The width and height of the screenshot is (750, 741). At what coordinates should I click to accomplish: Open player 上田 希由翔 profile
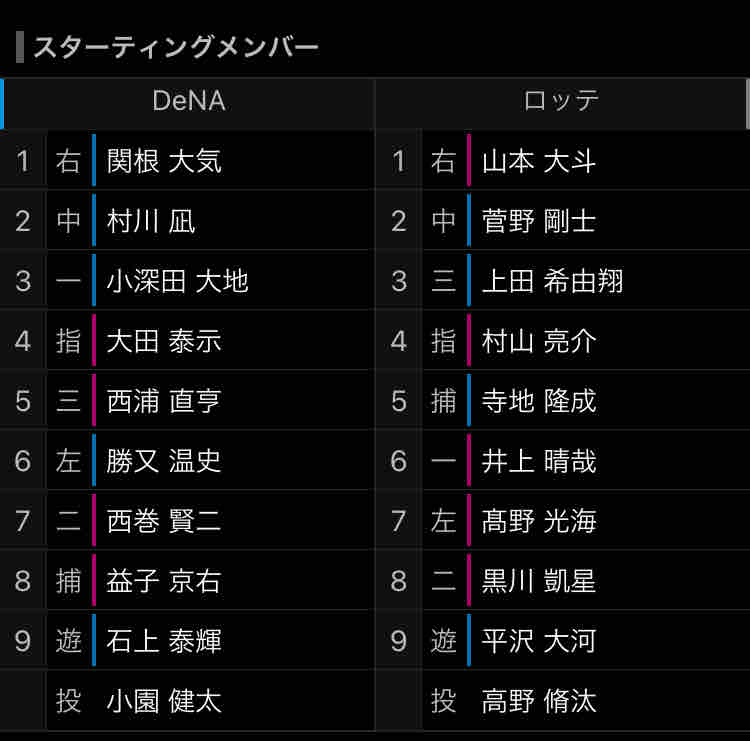click(x=552, y=281)
